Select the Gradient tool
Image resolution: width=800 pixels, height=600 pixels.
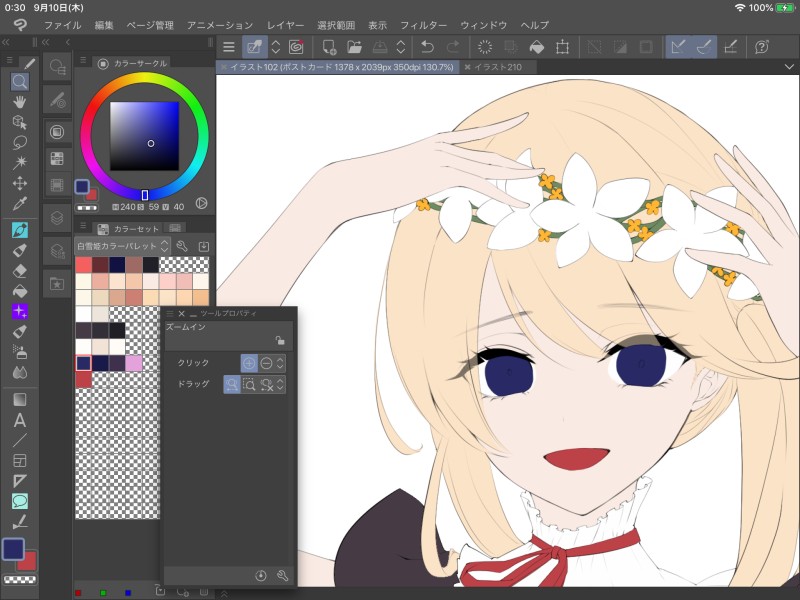tap(19, 399)
